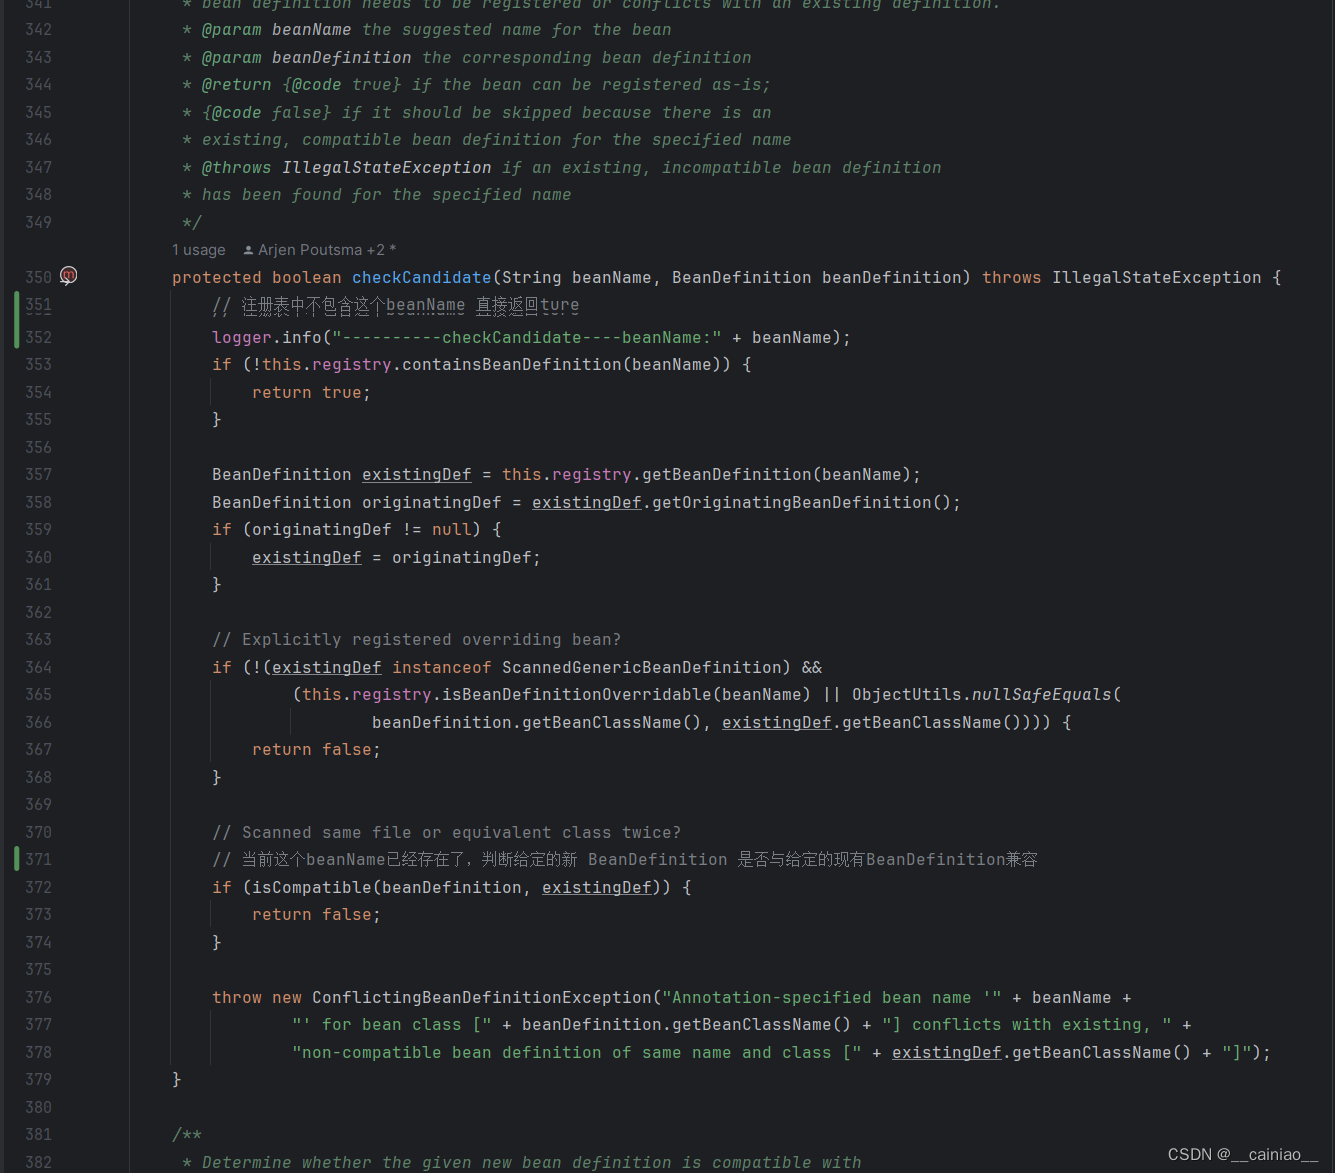The height and width of the screenshot is (1173, 1335).
Task: Click line number 376 in the gutter
Action: click(x=38, y=997)
